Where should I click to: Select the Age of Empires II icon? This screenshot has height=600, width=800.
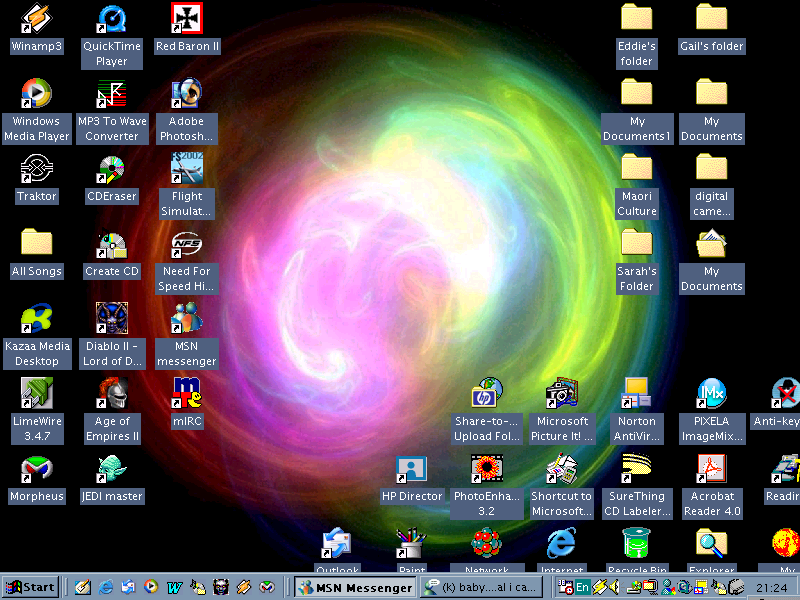(x=111, y=394)
